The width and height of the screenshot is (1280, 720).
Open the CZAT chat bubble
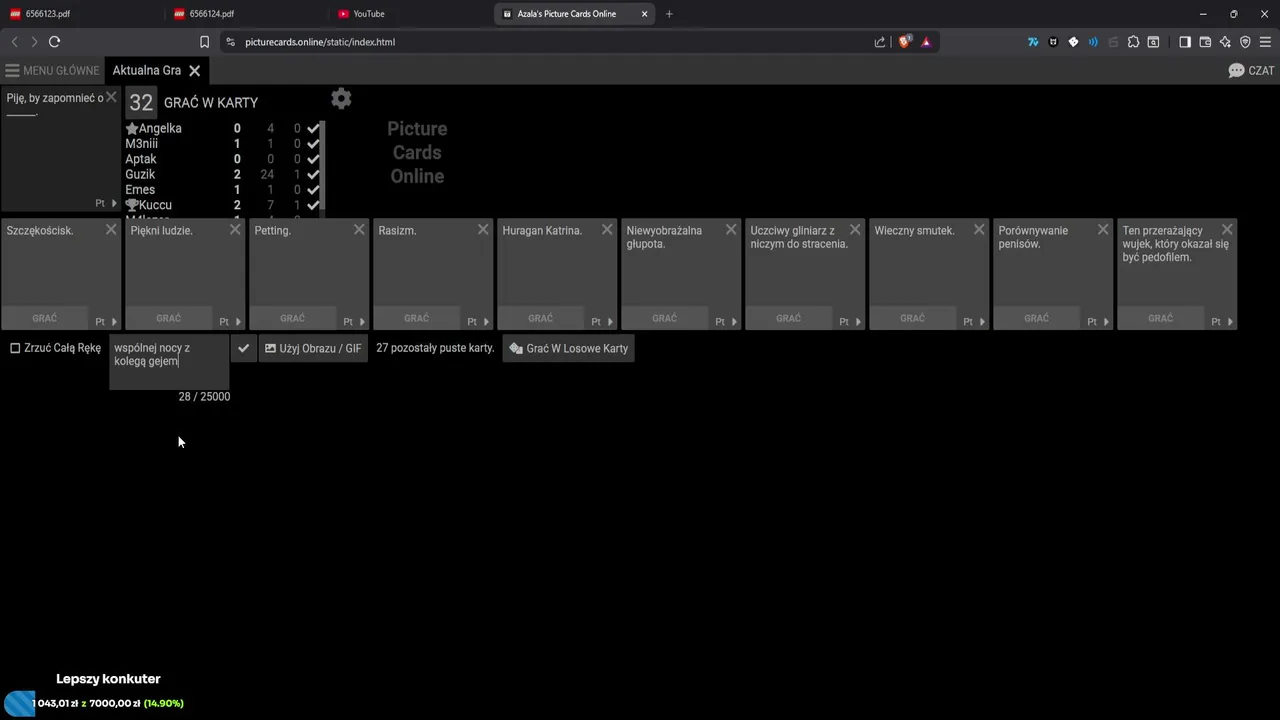1251,71
